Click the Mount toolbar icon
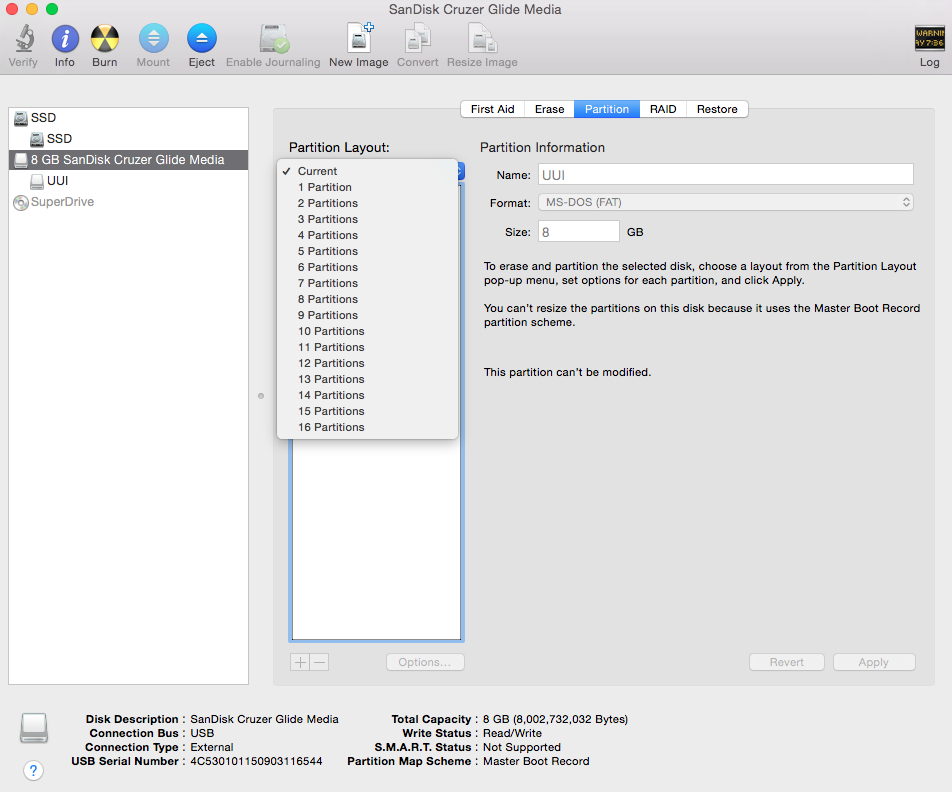952x792 pixels. coord(154,39)
